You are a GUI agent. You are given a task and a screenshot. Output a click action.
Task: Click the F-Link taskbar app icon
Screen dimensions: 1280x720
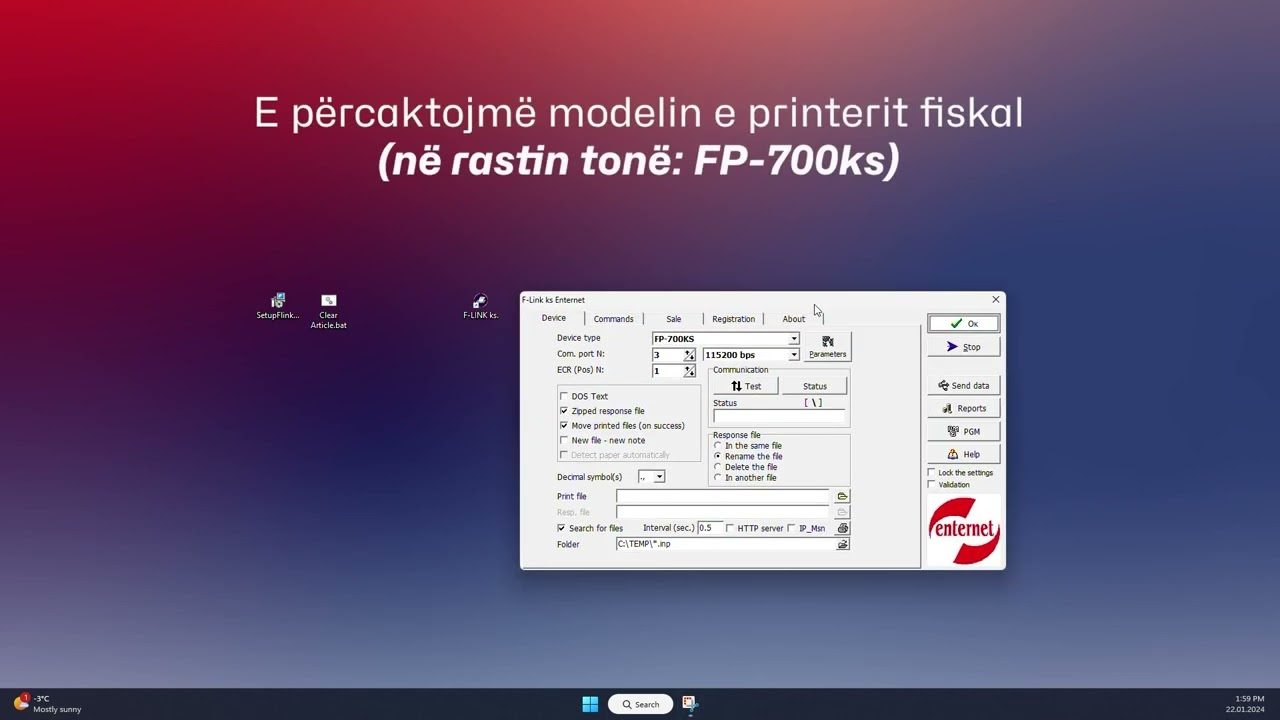(689, 704)
